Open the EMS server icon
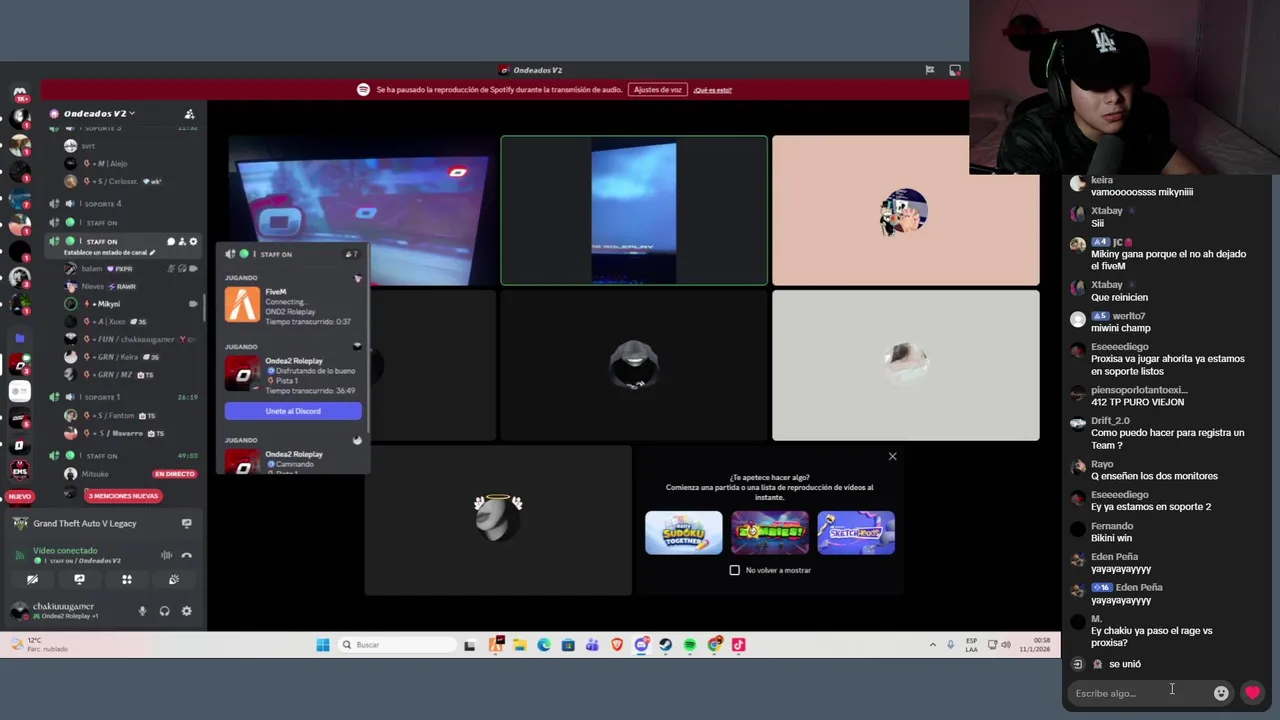1280x720 pixels. click(x=19, y=471)
